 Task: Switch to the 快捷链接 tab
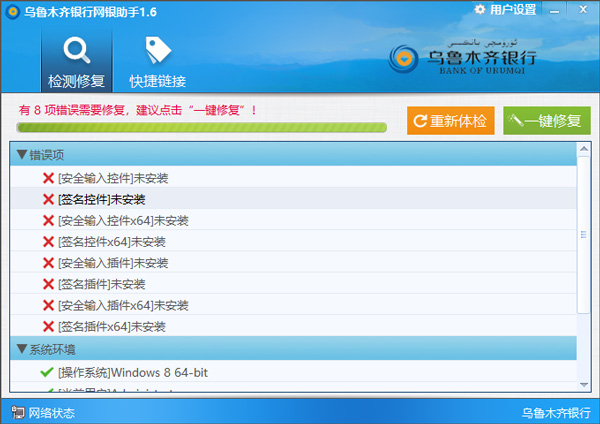tap(158, 60)
